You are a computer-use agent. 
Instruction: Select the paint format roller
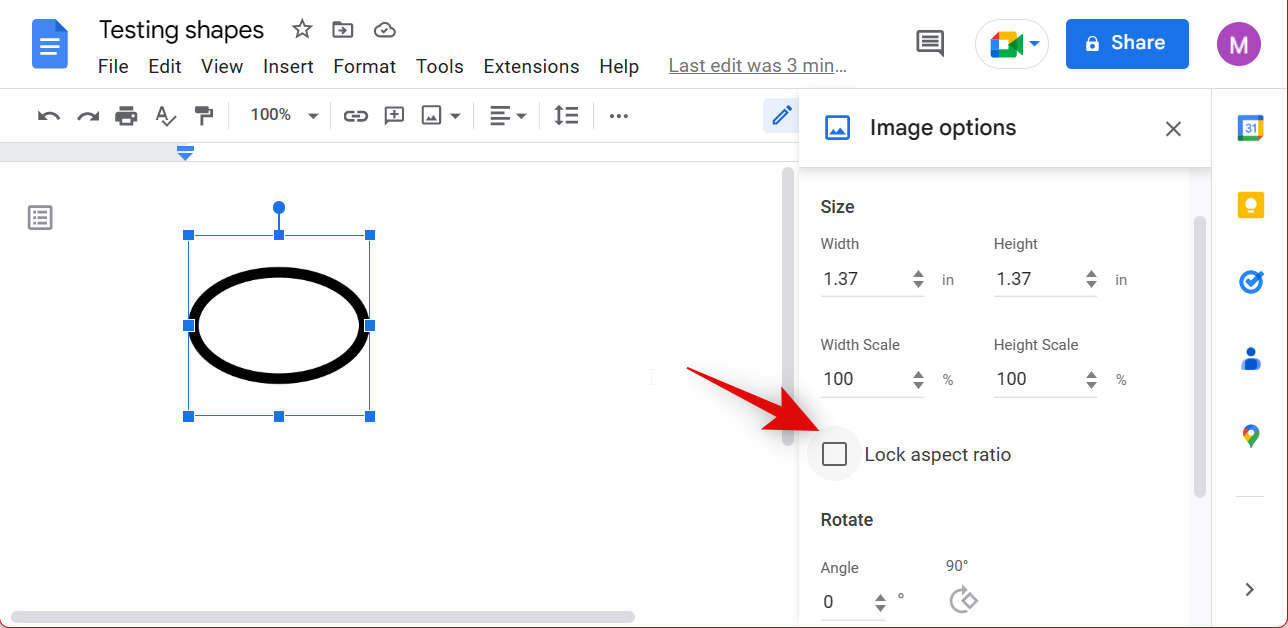204,116
